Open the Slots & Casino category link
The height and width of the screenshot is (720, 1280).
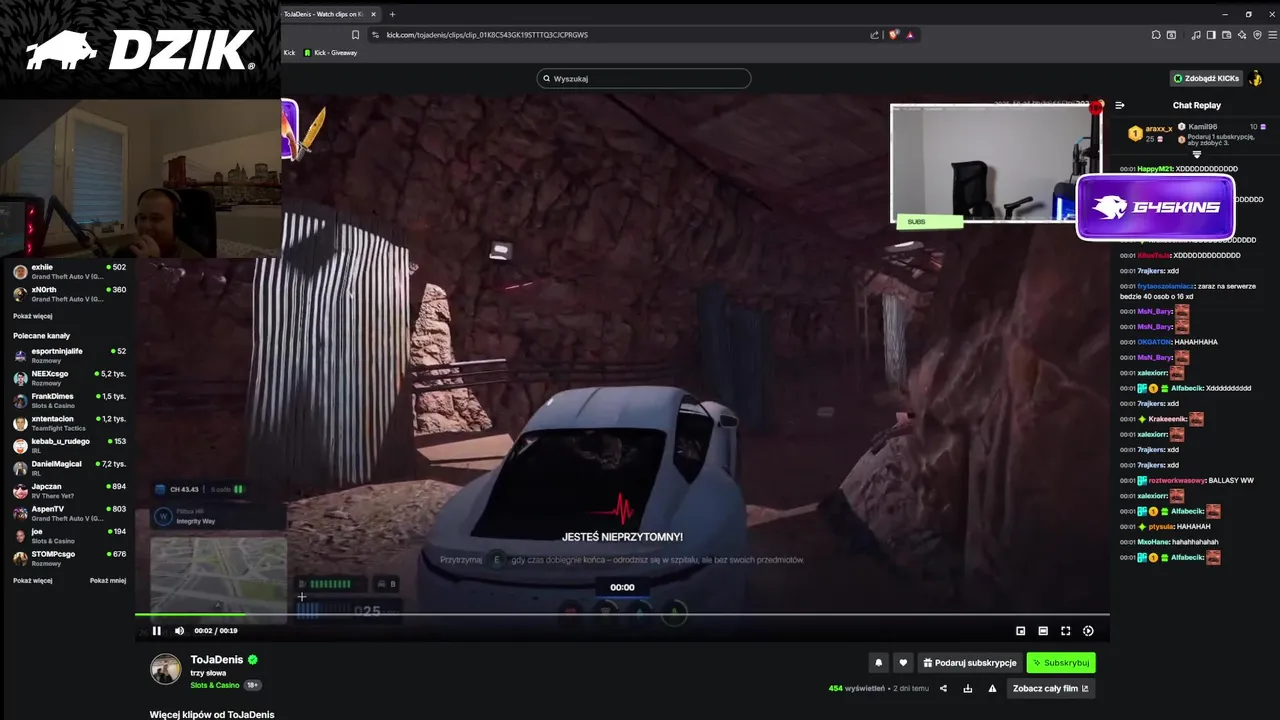215,685
